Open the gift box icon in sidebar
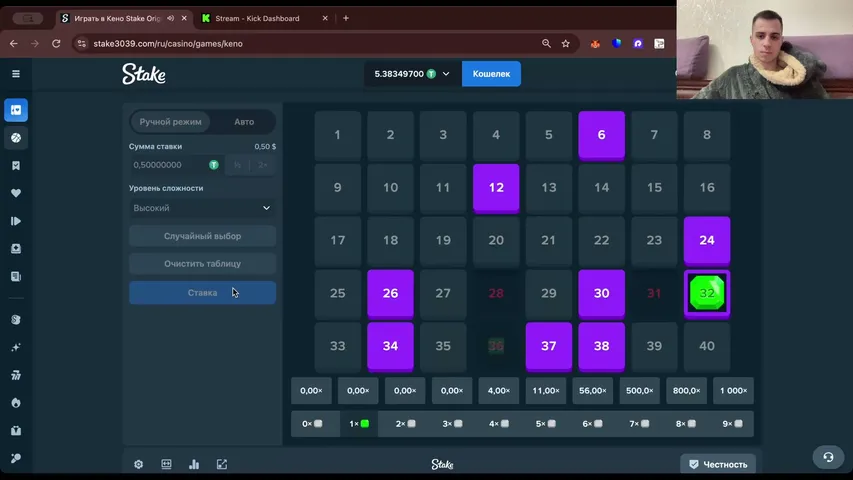853x480 pixels. 16,430
